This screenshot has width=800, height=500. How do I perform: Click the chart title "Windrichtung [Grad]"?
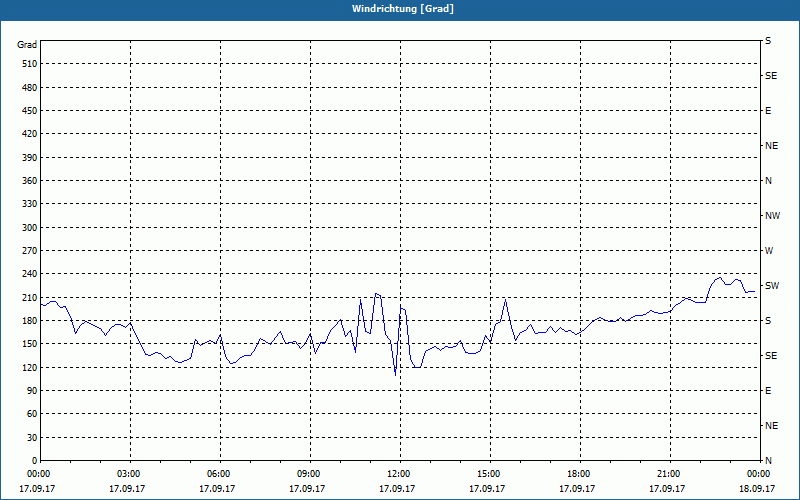[403, 9]
